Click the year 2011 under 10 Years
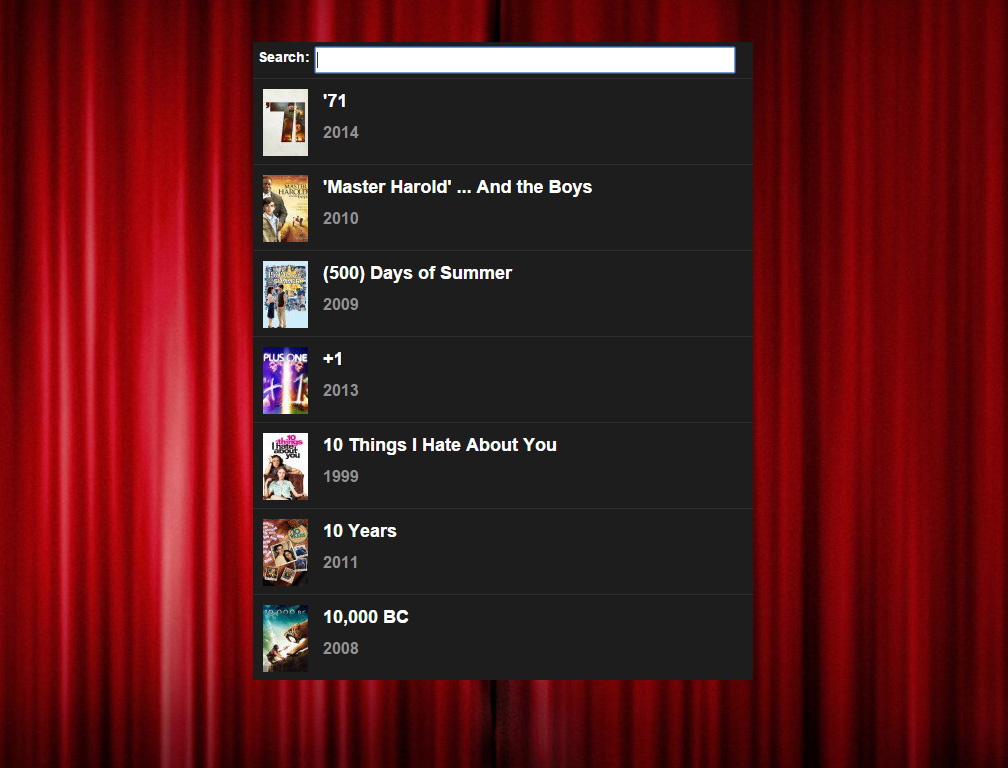Screen dimensions: 1008x768 [x=340, y=562]
